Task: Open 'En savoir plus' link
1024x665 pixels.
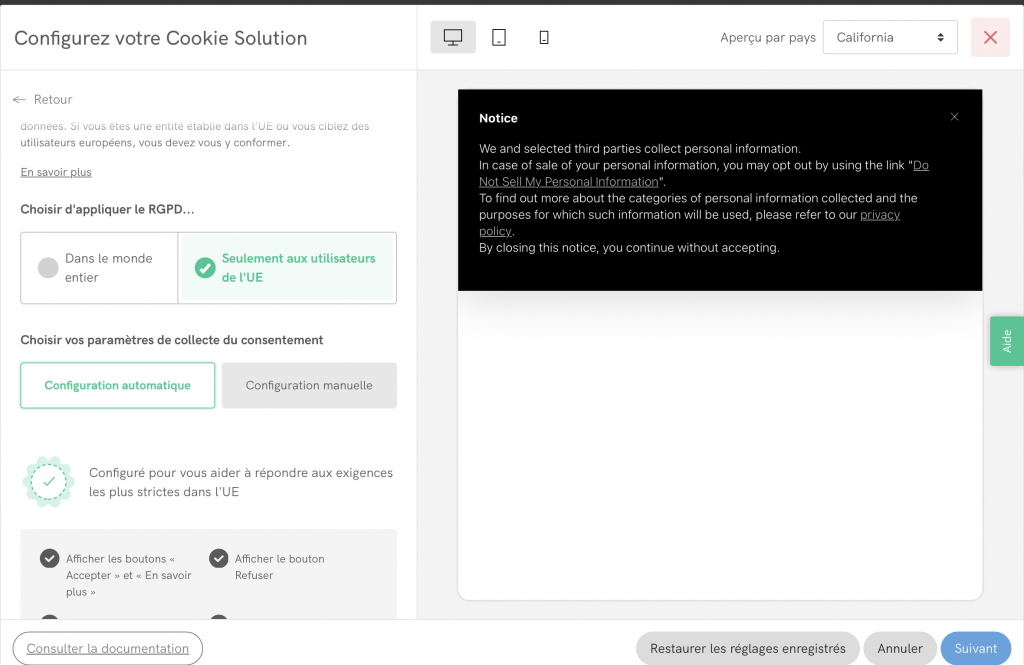Action: coord(56,172)
